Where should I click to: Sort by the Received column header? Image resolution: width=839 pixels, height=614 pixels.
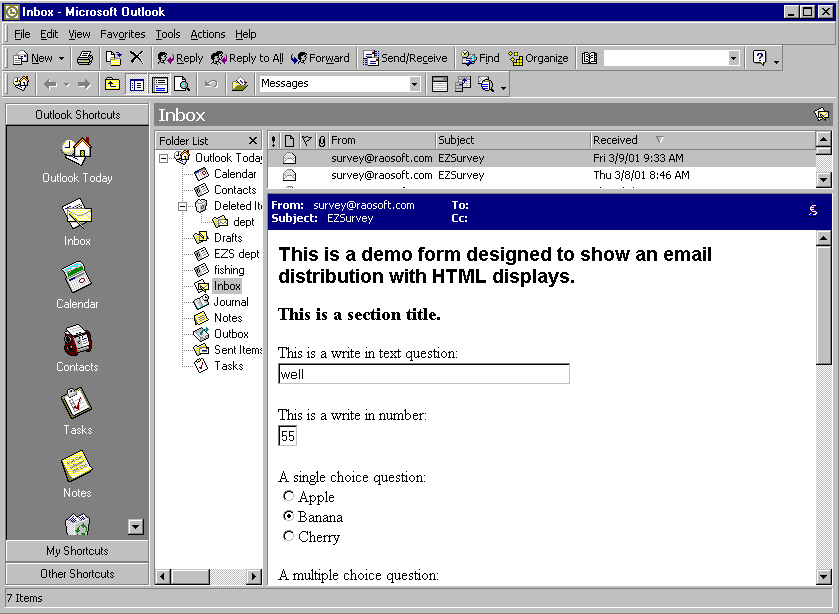(704, 140)
